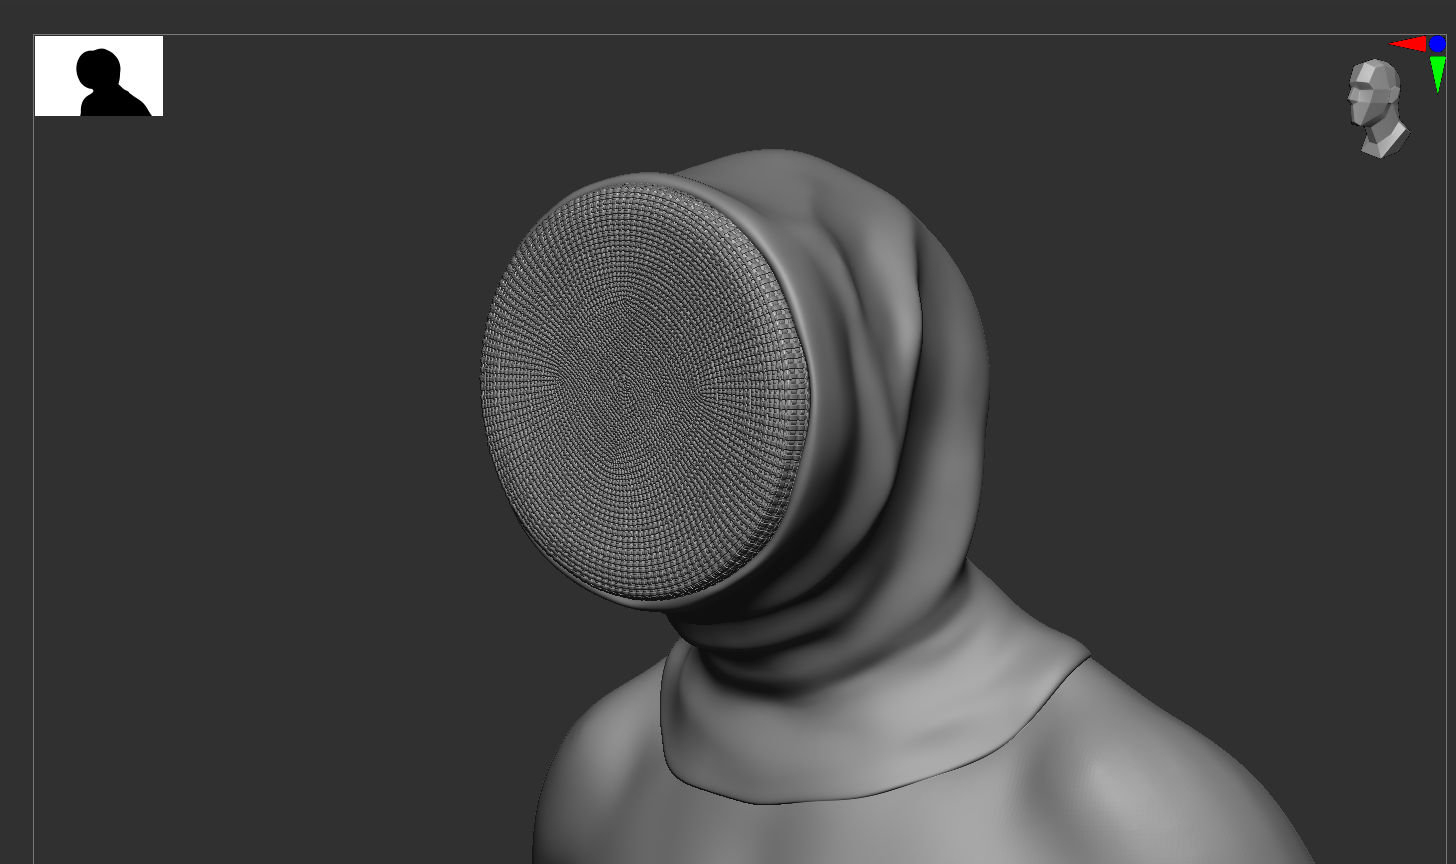Viewport: 1456px width, 864px height.
Task: Click the gathered cowl under the mask
Action: [790, 630]
